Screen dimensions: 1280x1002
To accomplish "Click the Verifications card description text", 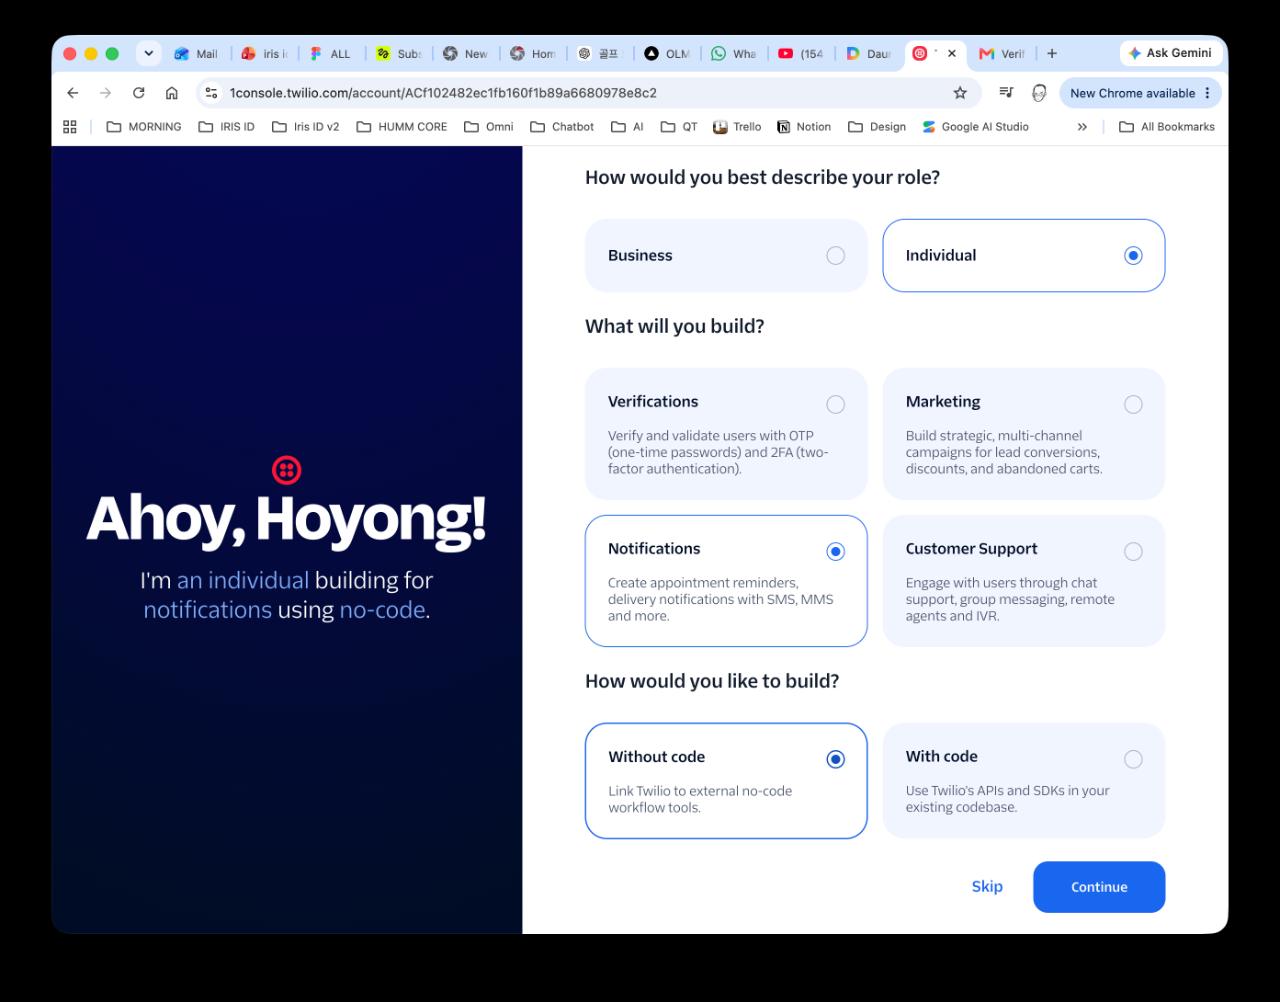I will coord(718,452).
